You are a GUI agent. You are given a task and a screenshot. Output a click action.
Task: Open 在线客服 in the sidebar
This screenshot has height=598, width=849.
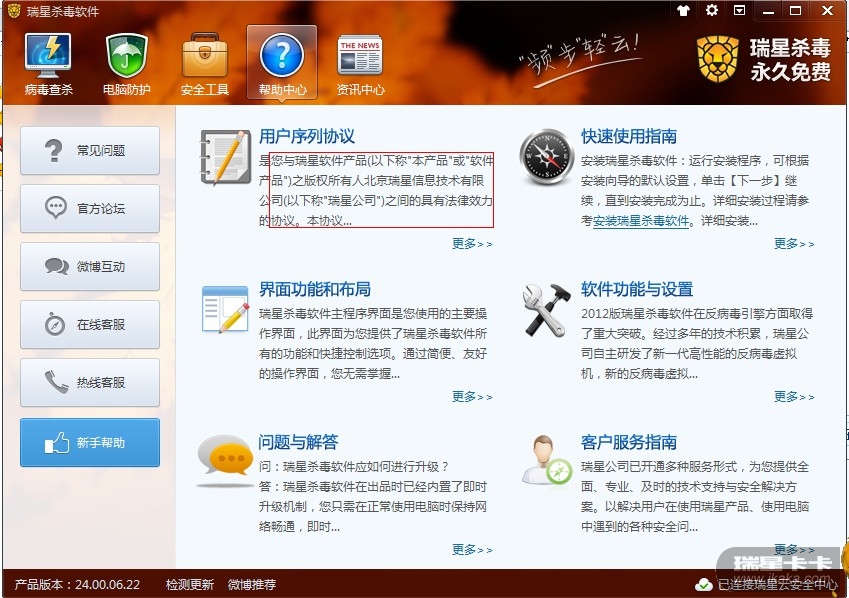pyautogui.click(x=90, y=324)
